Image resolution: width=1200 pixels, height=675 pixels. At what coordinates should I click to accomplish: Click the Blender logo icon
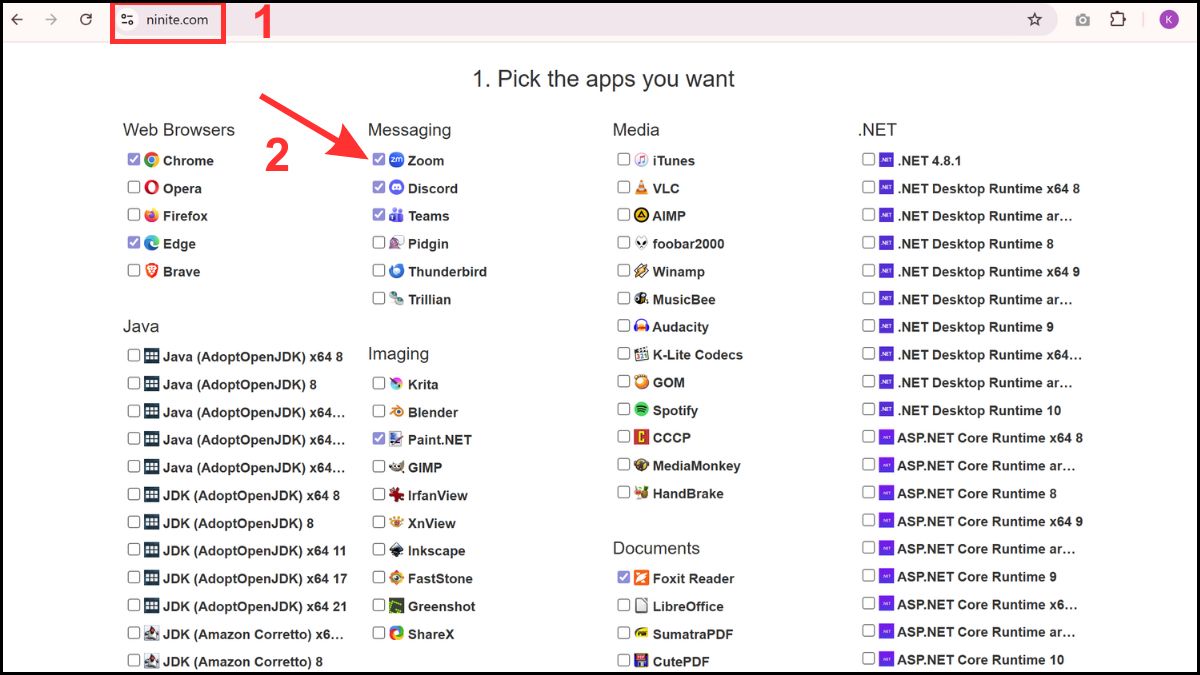point(397,412)
